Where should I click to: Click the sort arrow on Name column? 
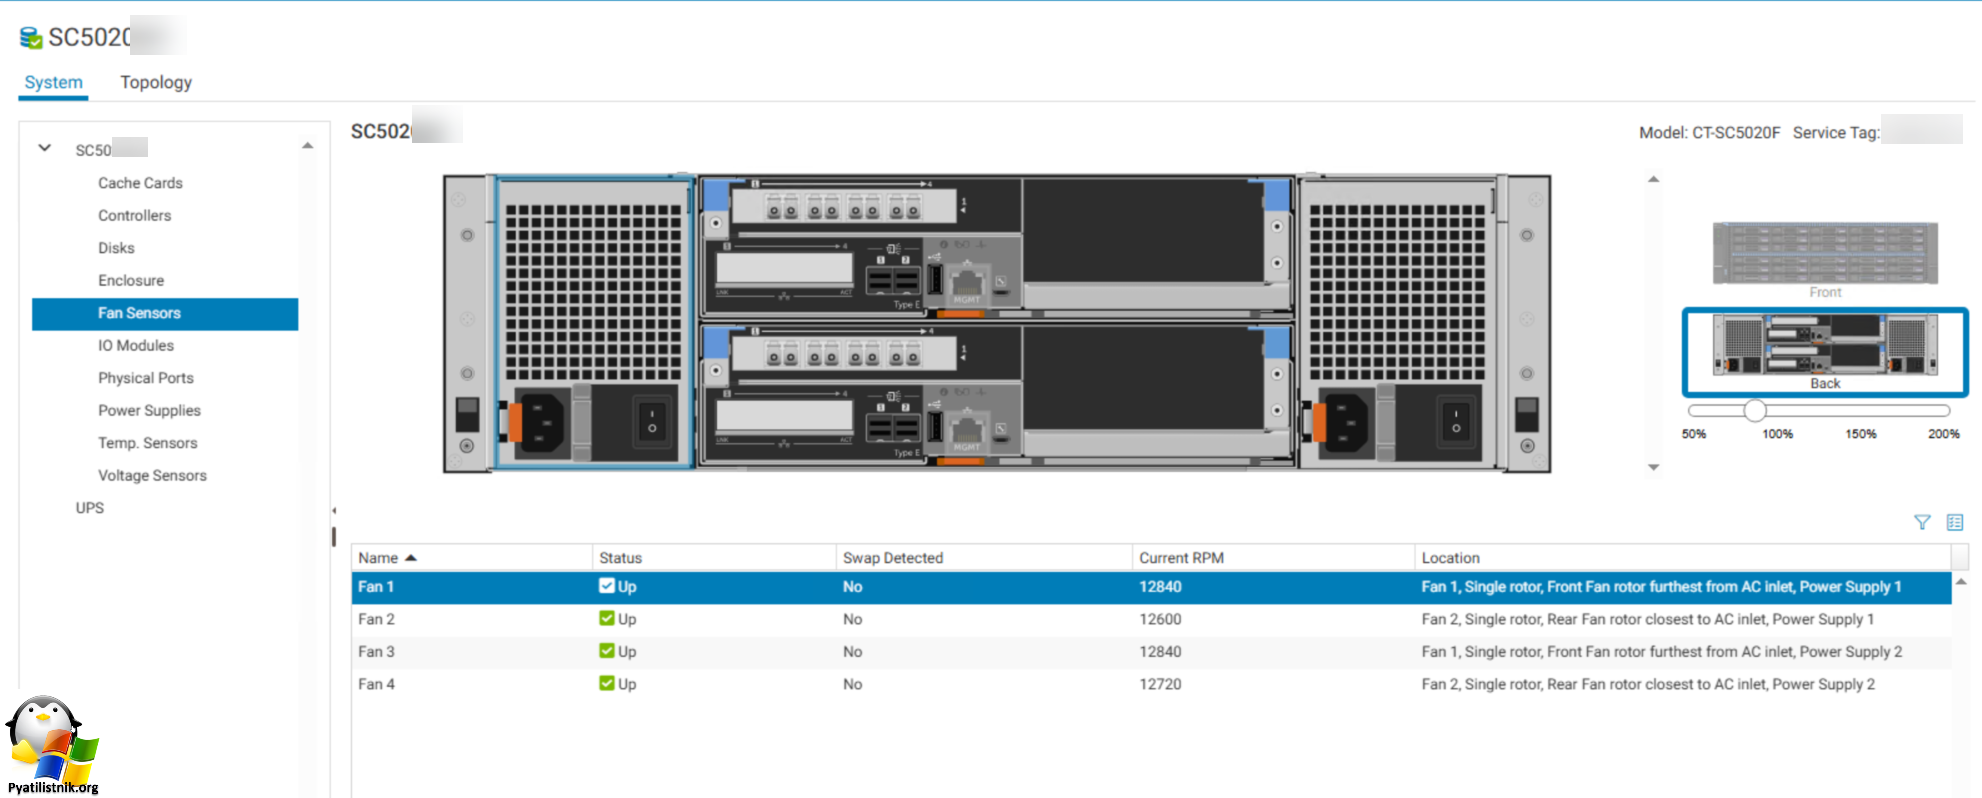pyautogui.click(x=410, y=558)
